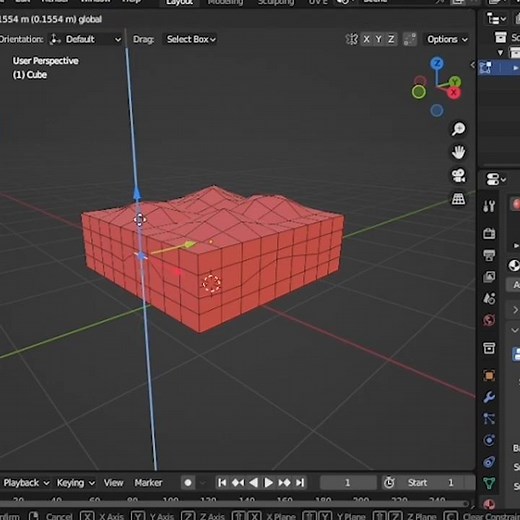Open the Material properties tab
This screenshot has height=520, width=520.
coord(489,504)
